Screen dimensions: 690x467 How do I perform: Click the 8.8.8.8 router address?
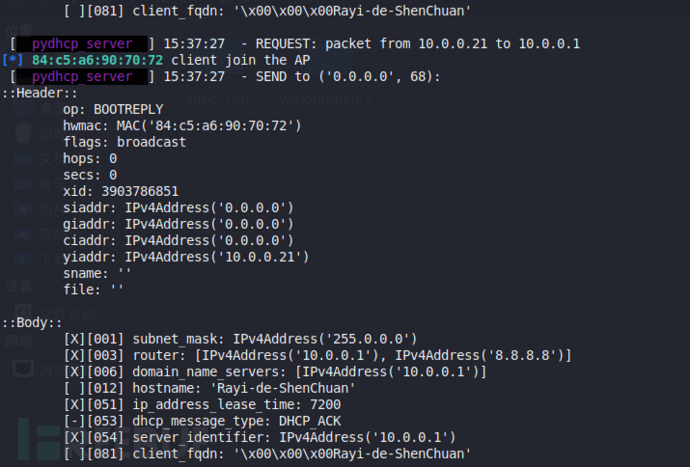coord(523,355)
